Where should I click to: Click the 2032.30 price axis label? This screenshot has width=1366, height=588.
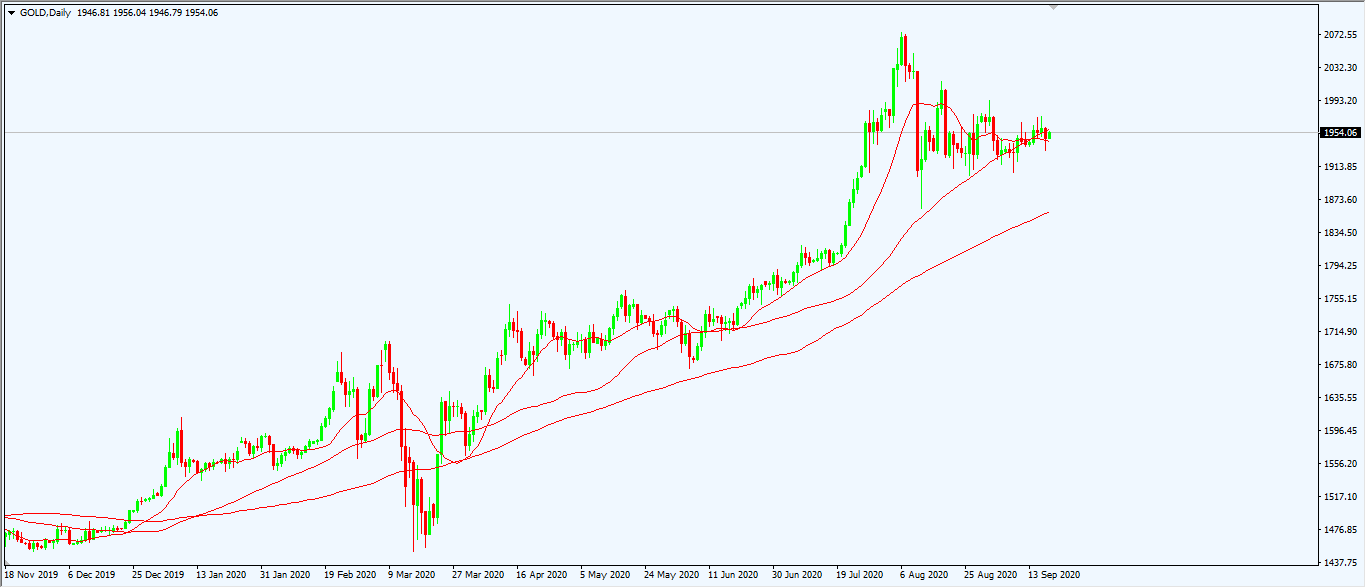coord(1340,68)
